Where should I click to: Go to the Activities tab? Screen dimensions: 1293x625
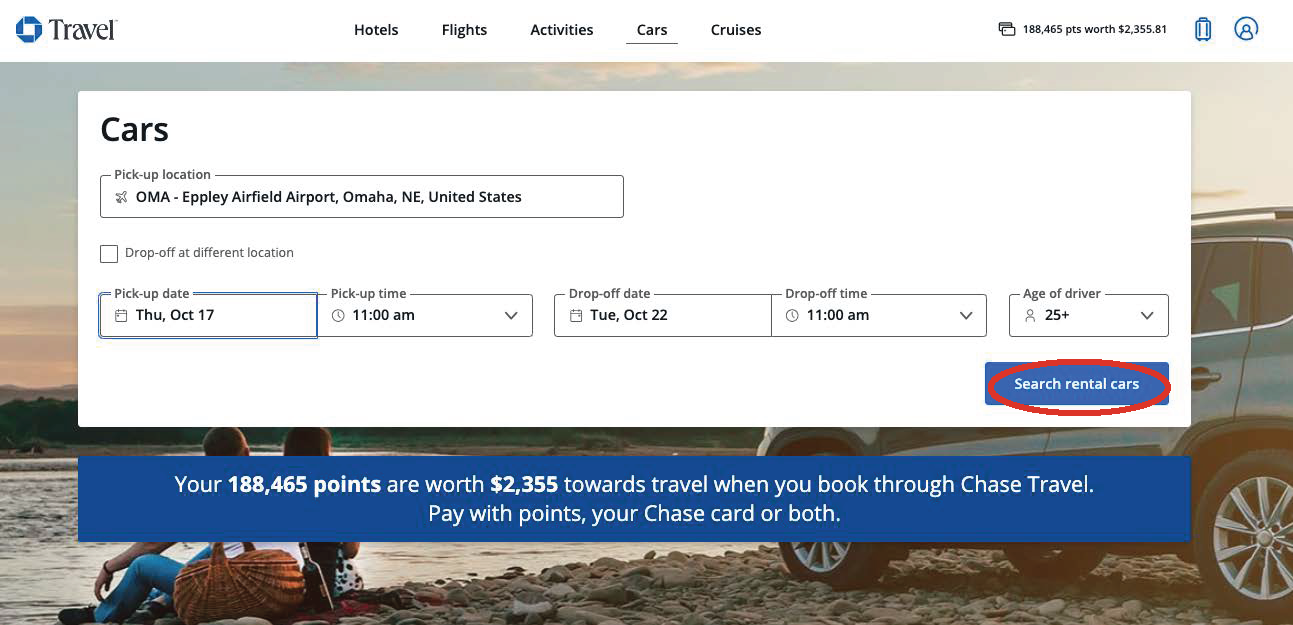(x=562, y=30)
